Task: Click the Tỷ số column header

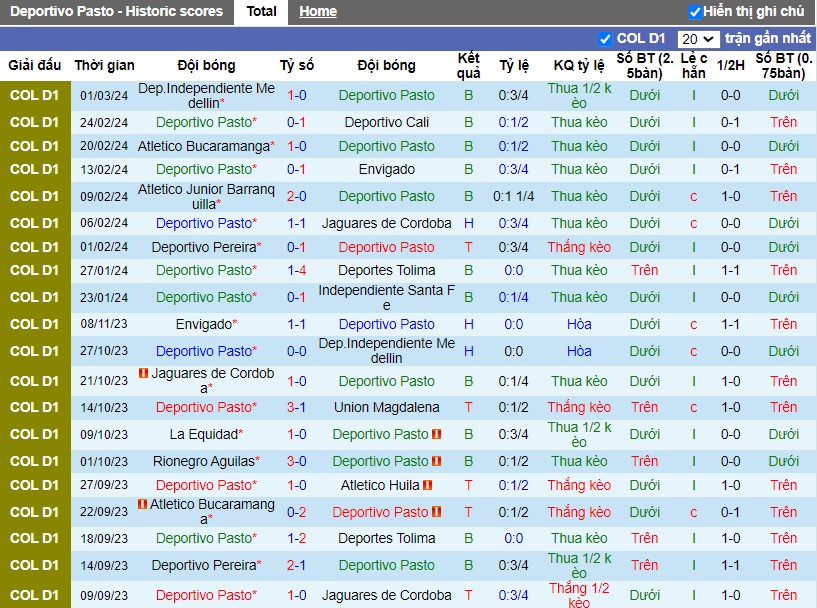Action: tap(296, 66)
